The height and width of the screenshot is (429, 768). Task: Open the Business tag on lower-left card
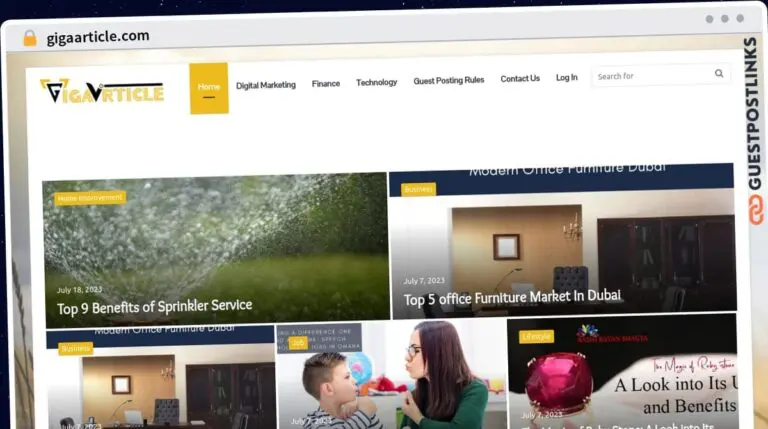click(x=75, y=348)
